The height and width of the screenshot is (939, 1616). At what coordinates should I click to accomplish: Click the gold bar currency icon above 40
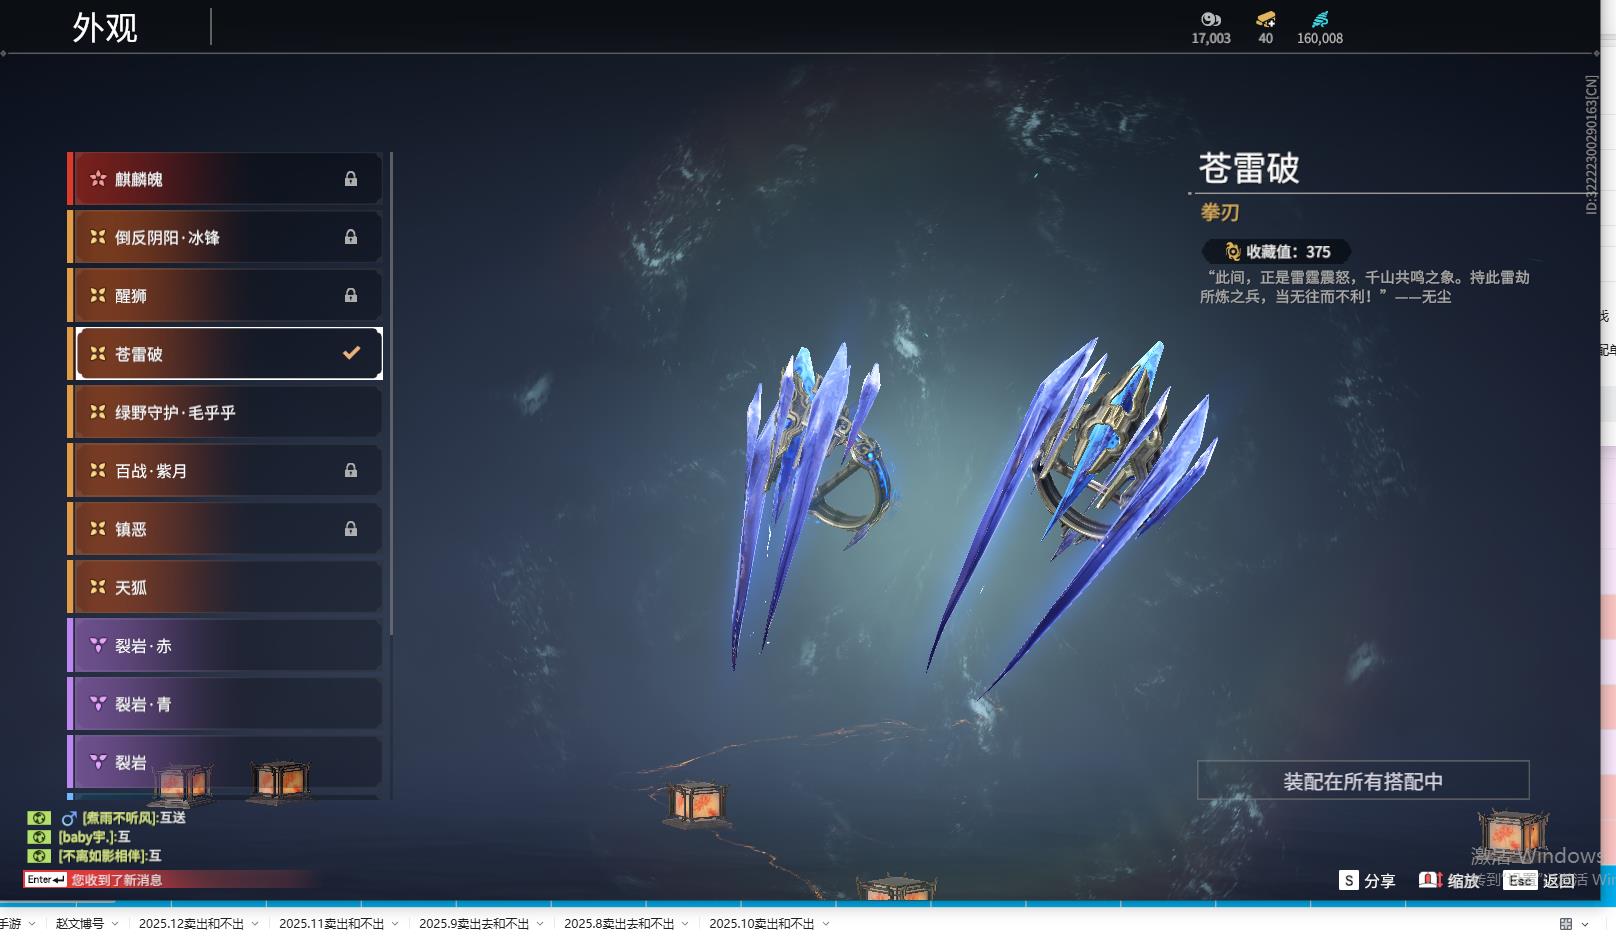1266,19
